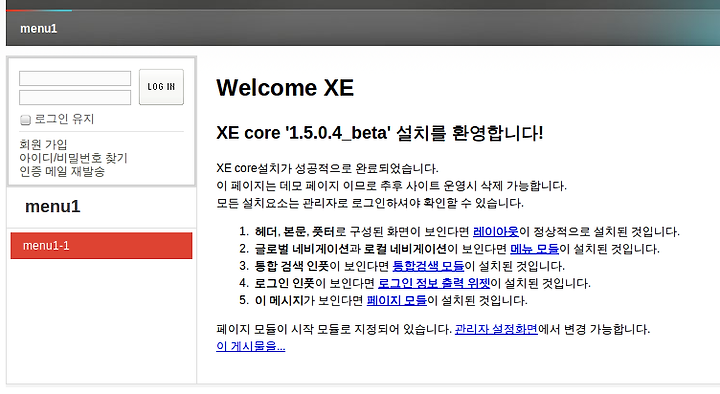The image size is (720, 394).
Task: Open the 회원 가입 link
Action: [43, 145]
